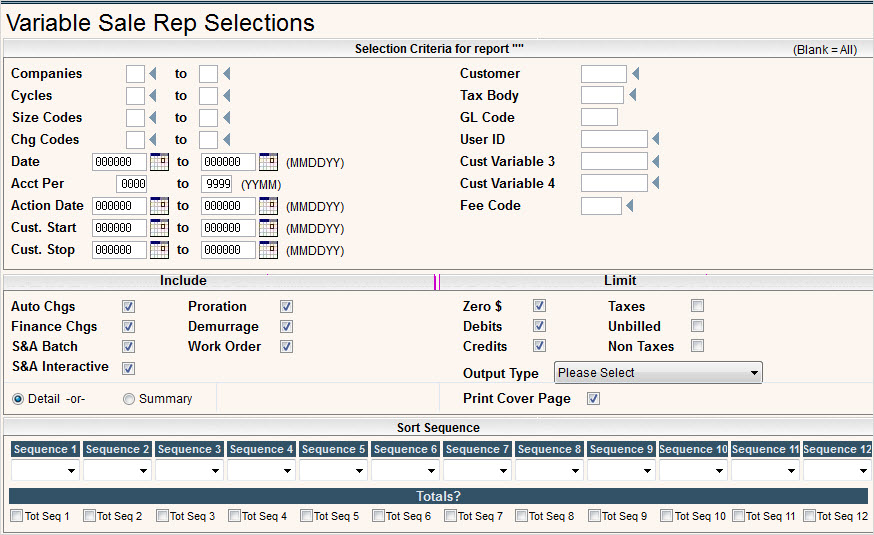Screen dimensions: 874x535
Task: Toggle the Debits checkbox
Action: [x=539, y=325]
